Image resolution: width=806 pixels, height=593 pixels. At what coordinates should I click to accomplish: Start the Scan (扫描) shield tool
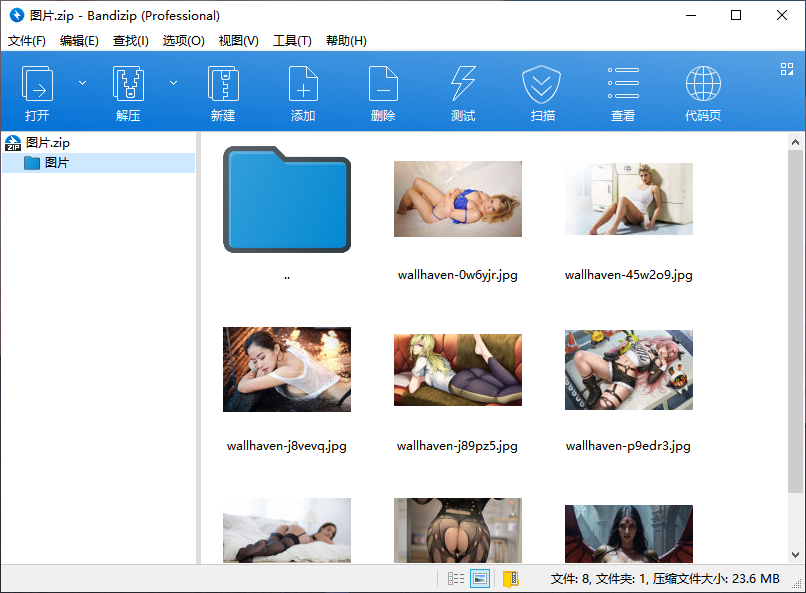543,85
